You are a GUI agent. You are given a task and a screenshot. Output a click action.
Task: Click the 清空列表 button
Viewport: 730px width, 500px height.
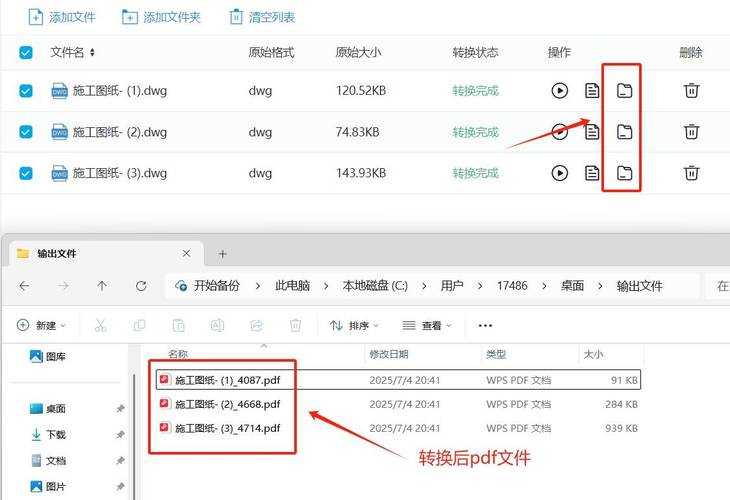[262, 17]
